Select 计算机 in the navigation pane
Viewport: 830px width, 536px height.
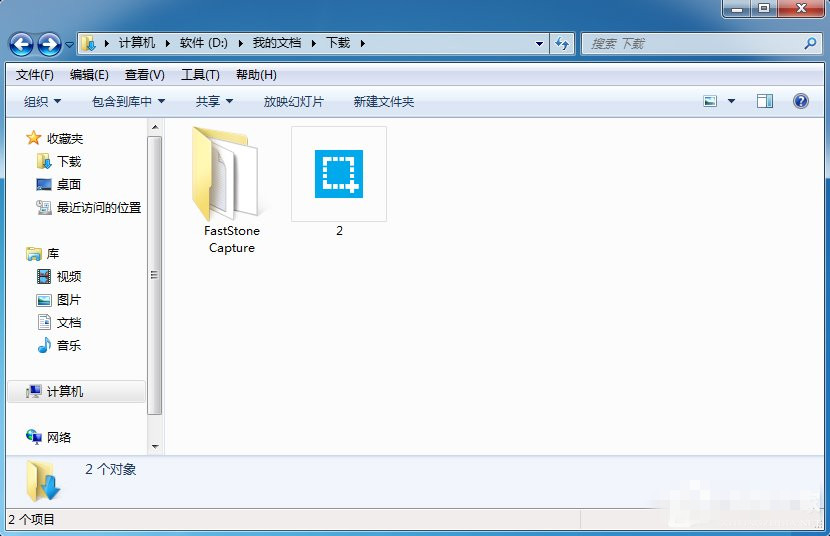[65, 392]
